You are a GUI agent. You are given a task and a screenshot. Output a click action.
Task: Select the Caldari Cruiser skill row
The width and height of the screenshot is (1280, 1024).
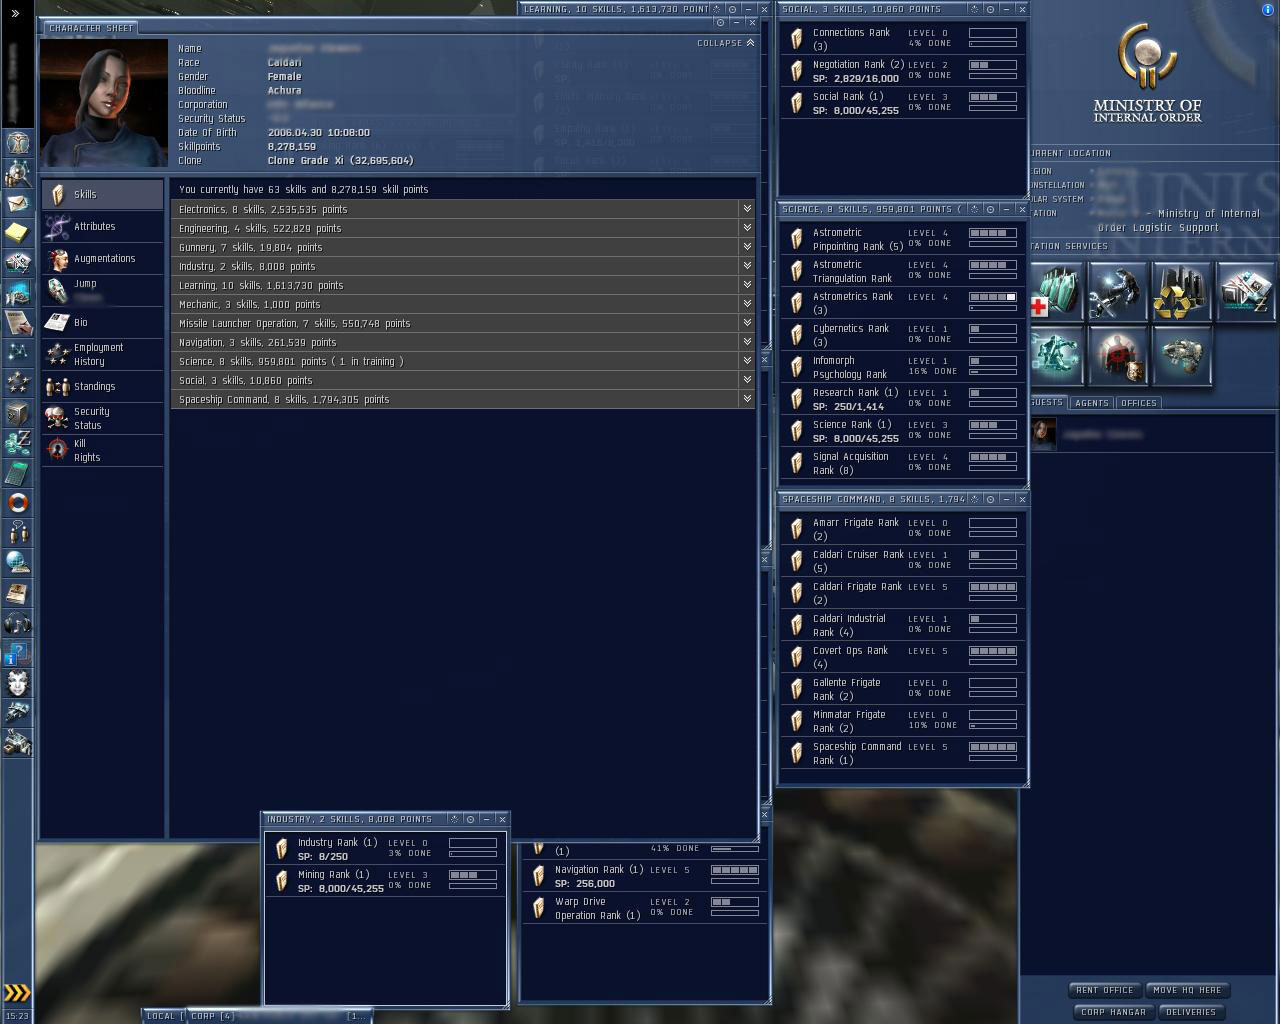pos(903,560)
